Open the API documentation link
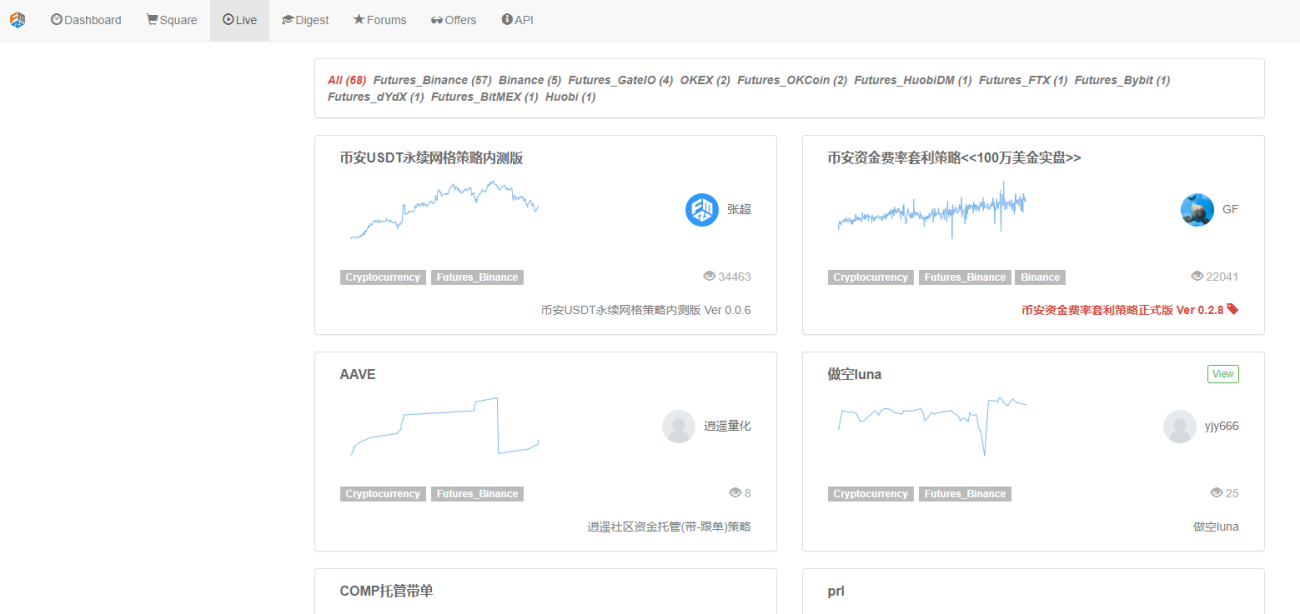The height and width of the screenshot is (614, 1300). pyautogui.click(x=517, y=20)
